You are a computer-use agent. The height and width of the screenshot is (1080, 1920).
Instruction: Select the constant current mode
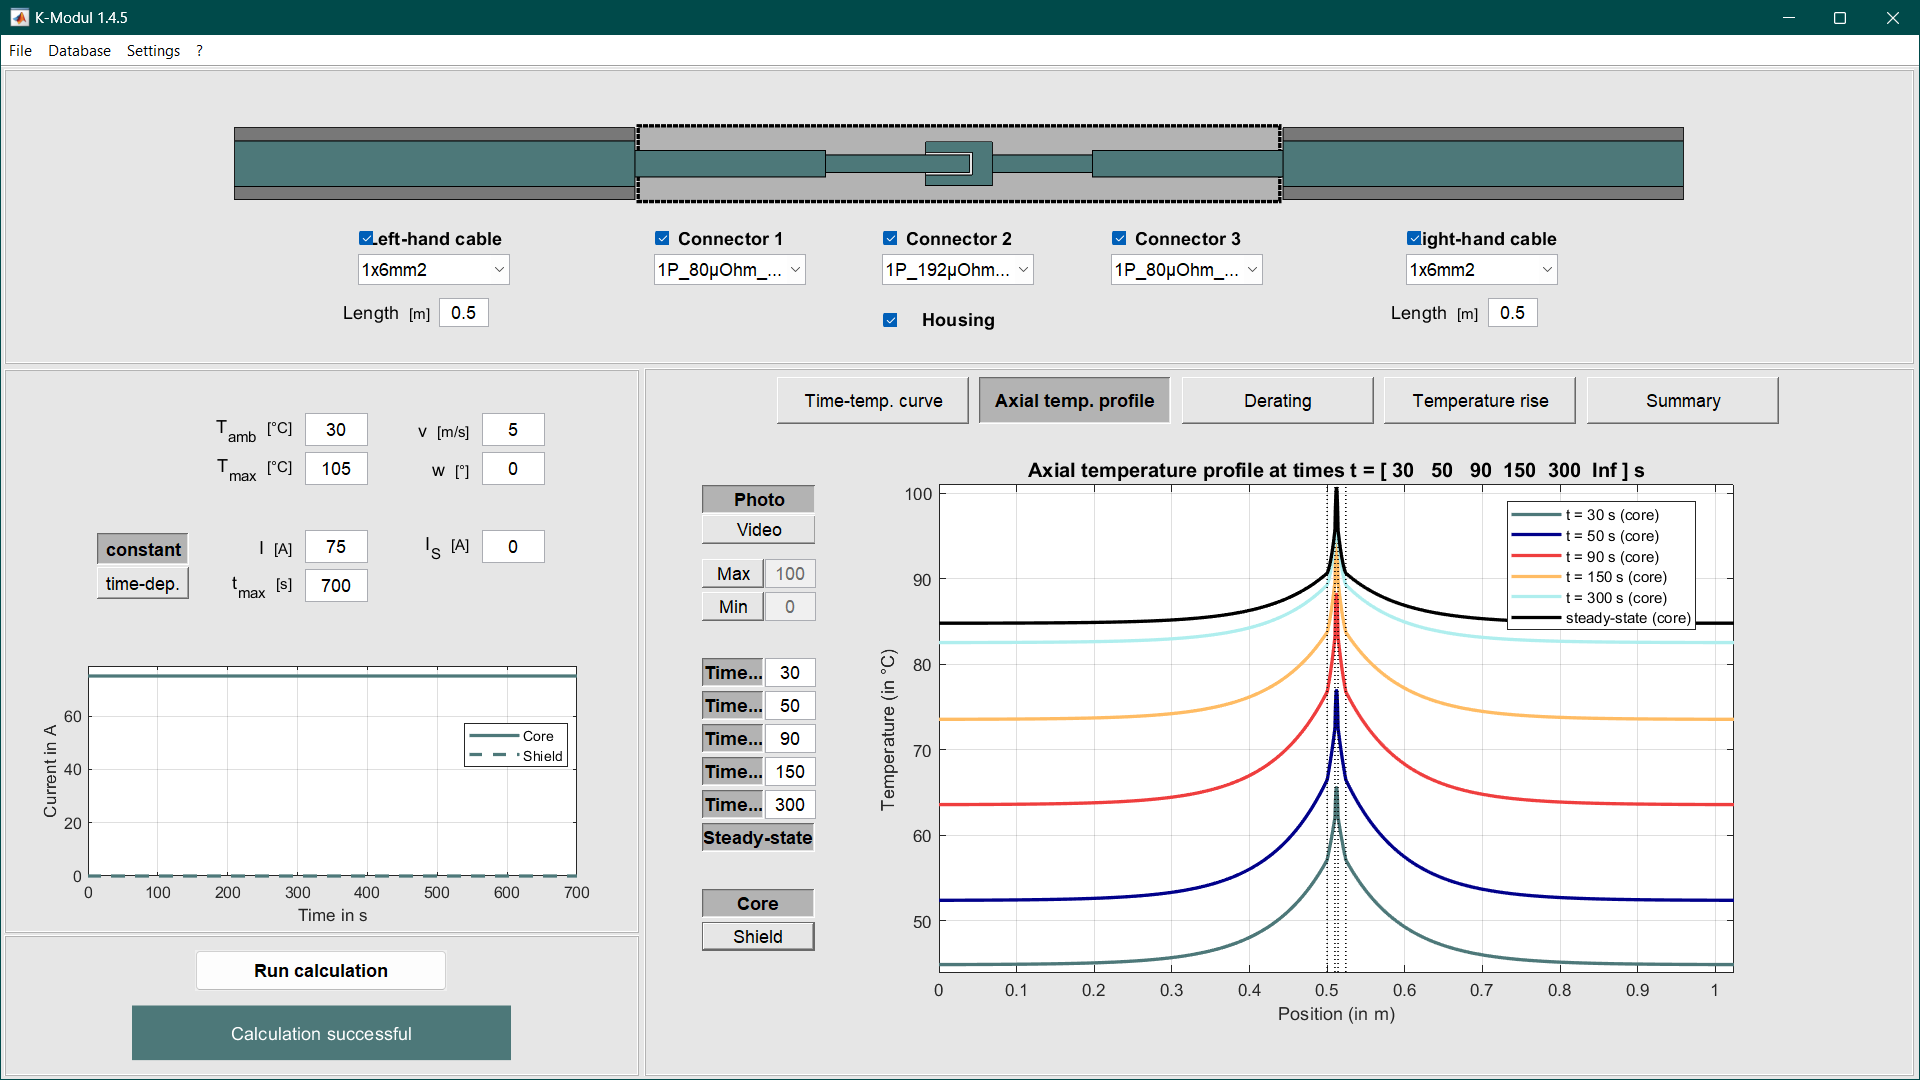pyautogui.click(x=143, y=549)
